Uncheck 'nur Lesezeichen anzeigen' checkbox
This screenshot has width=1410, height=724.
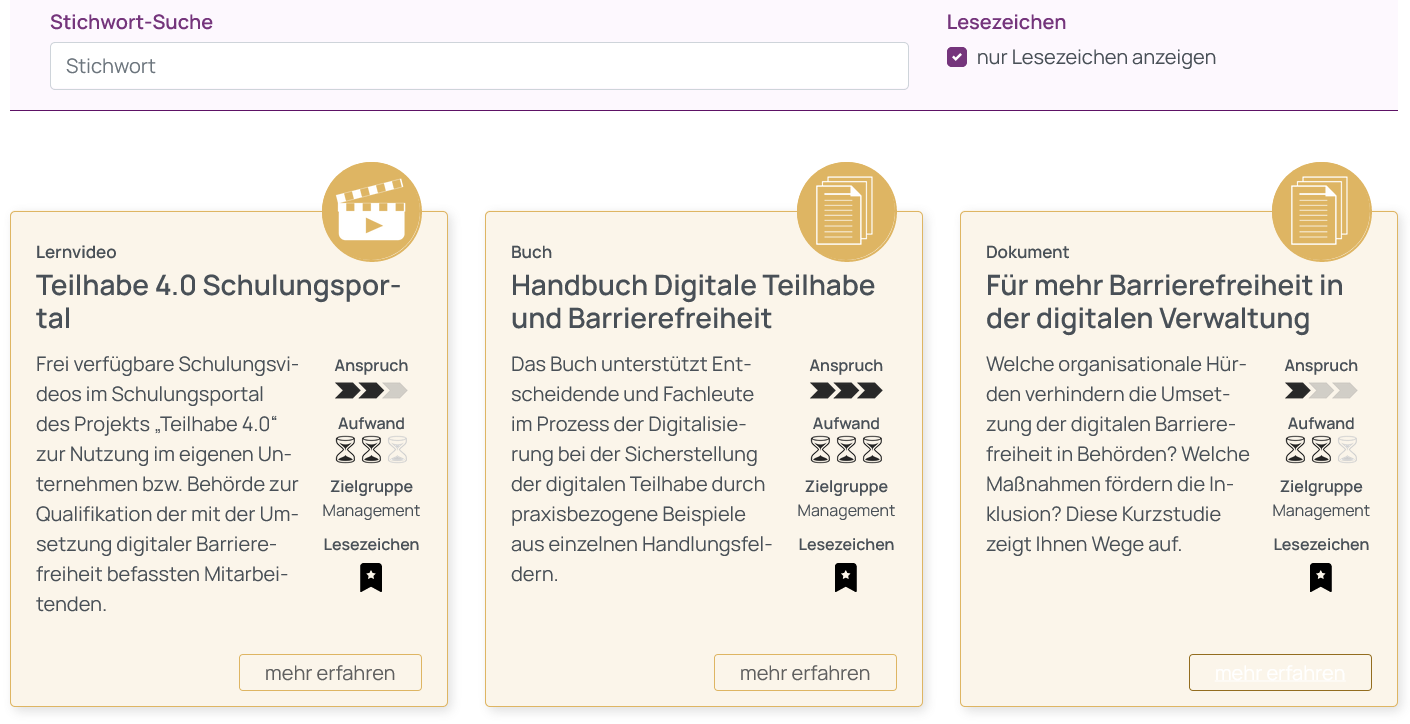pos(957,57)
